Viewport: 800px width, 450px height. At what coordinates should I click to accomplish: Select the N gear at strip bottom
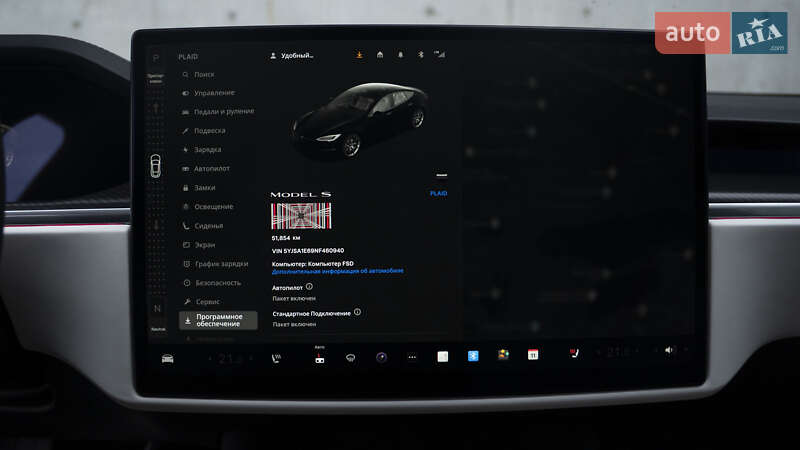coord(157,308)
